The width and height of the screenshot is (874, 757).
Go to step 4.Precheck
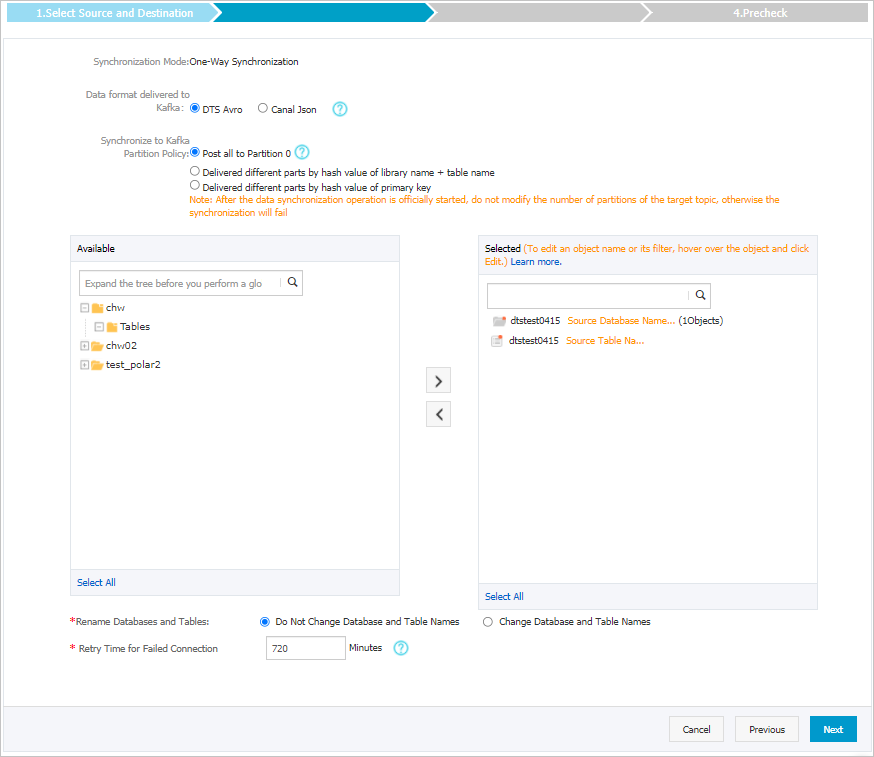pos(760,13)
